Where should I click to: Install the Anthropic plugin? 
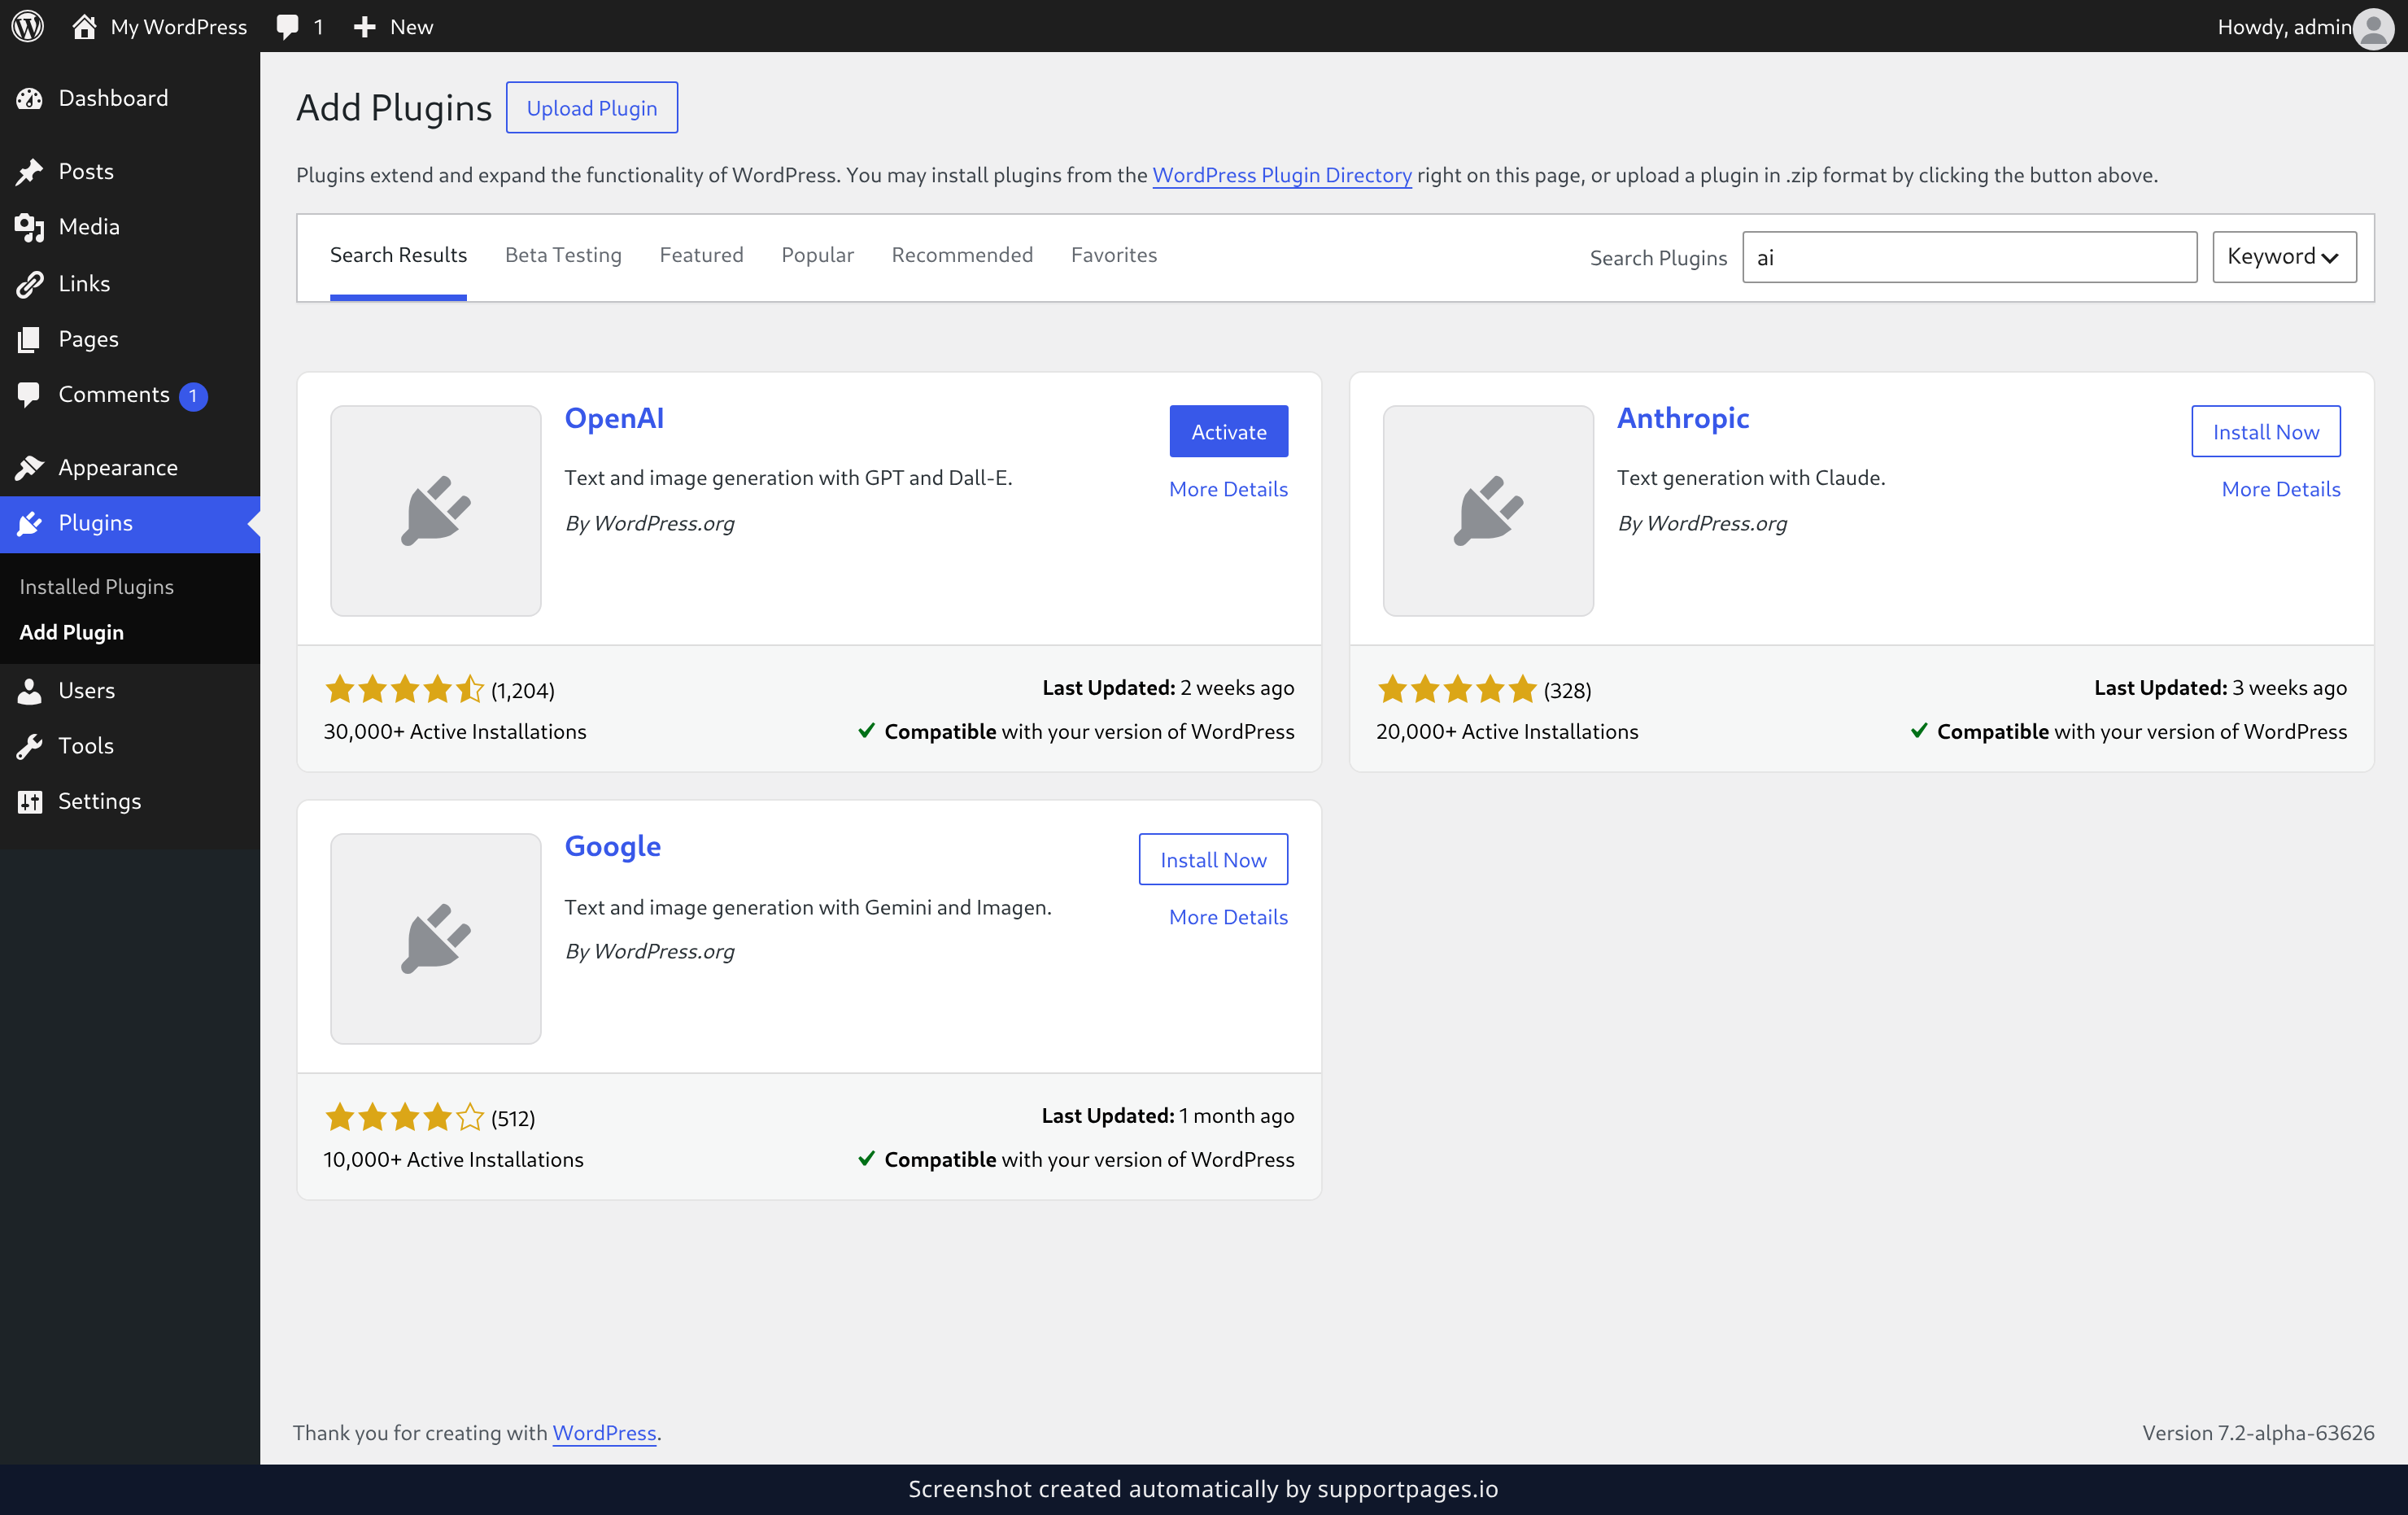(2265, 431)
